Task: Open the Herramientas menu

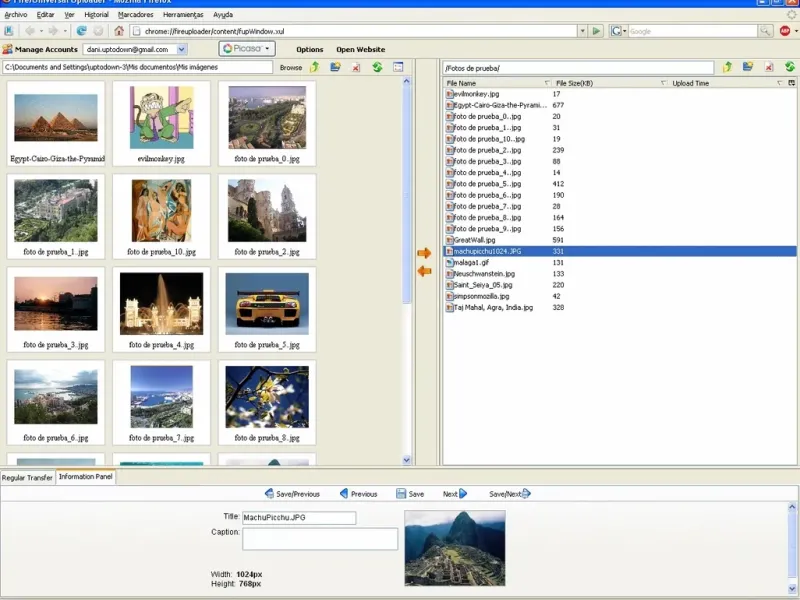Action: [183, 15]
